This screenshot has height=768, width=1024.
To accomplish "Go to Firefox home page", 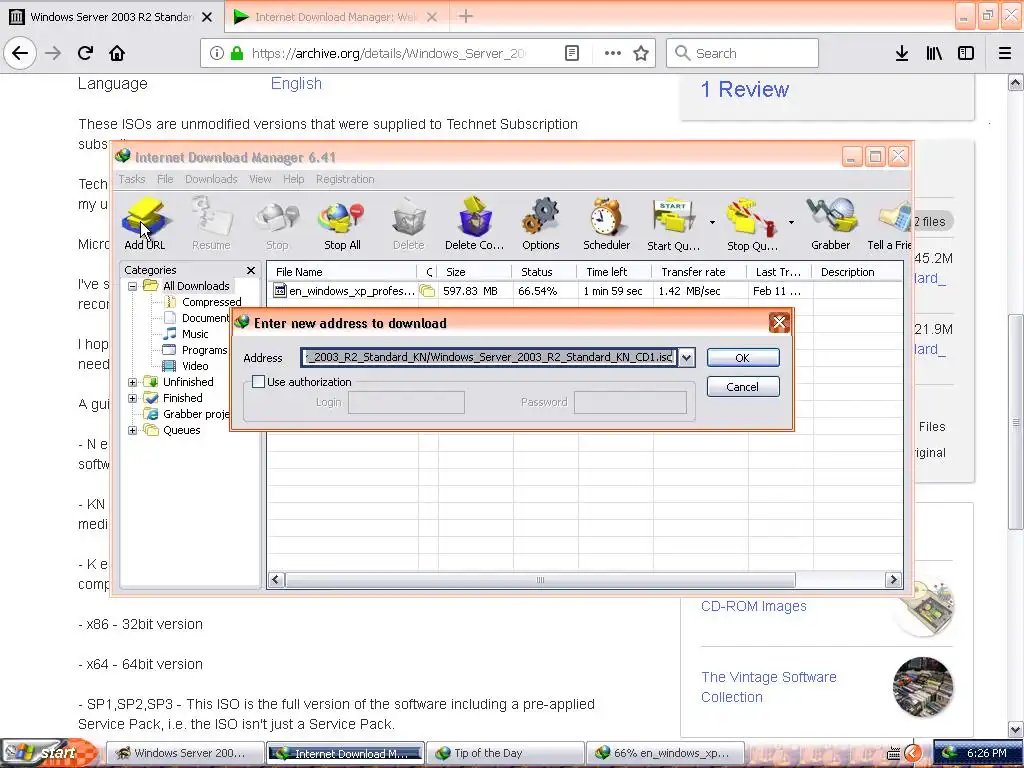I will point(117,53).
